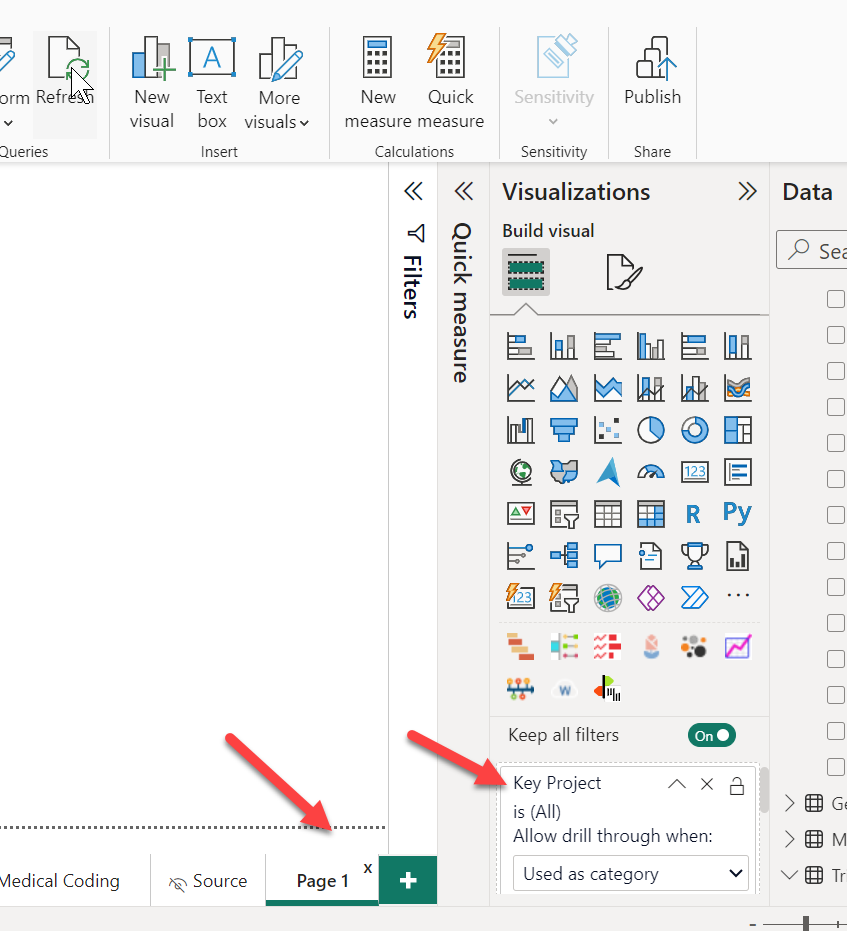Add a new report page
847x931 pixels.
point(408,880)
